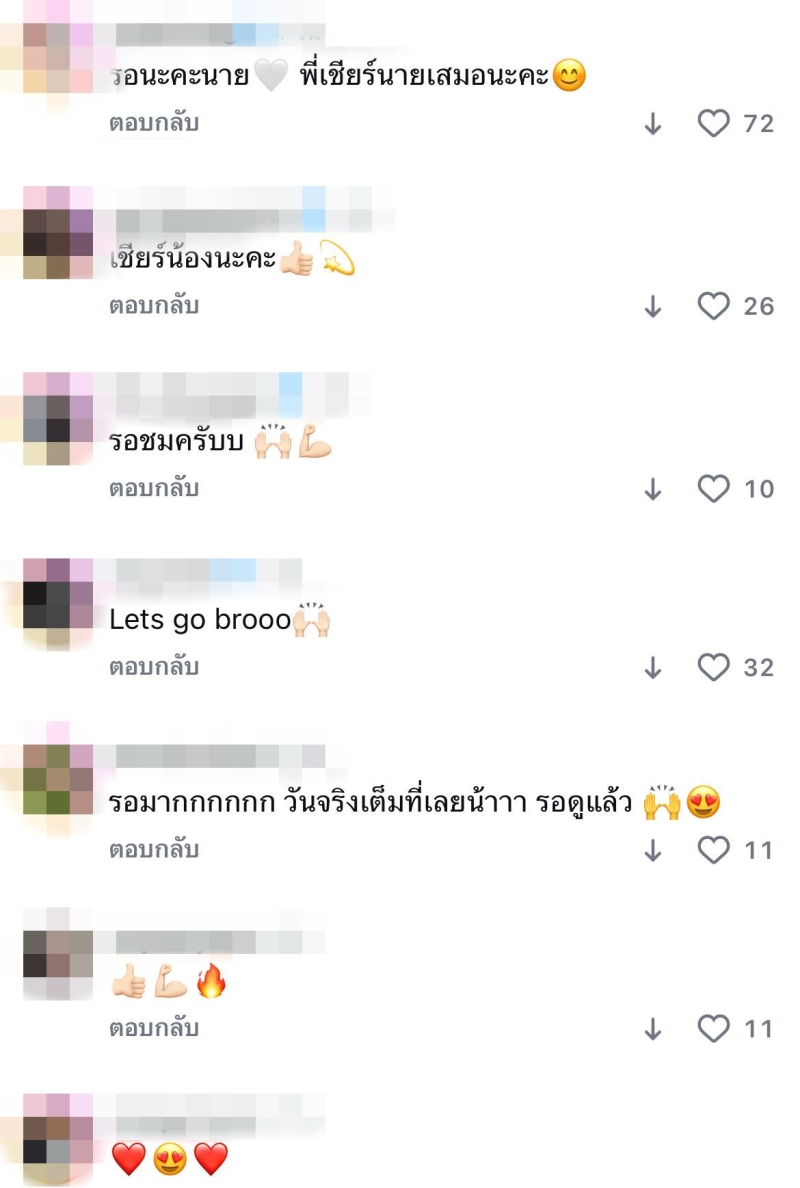
Task: Like the comment with 26 likes
Action: (713, 305)
